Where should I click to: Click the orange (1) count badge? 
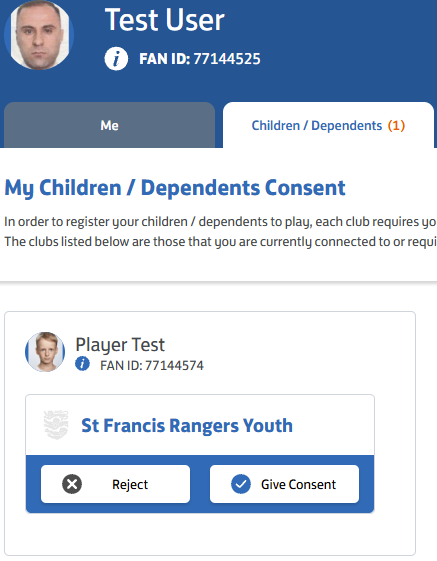396,126
